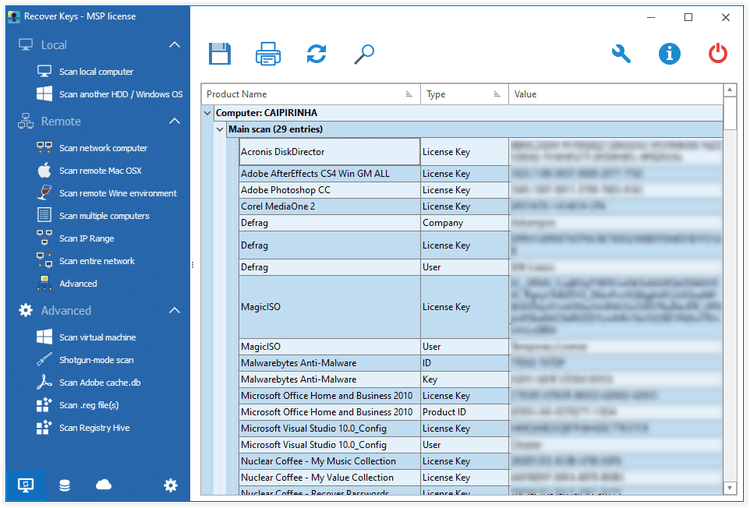Open the cloud tab at sidebar bottom
Image resolution: width=750 pixels, height=508 pixels.
coord(104,485)
